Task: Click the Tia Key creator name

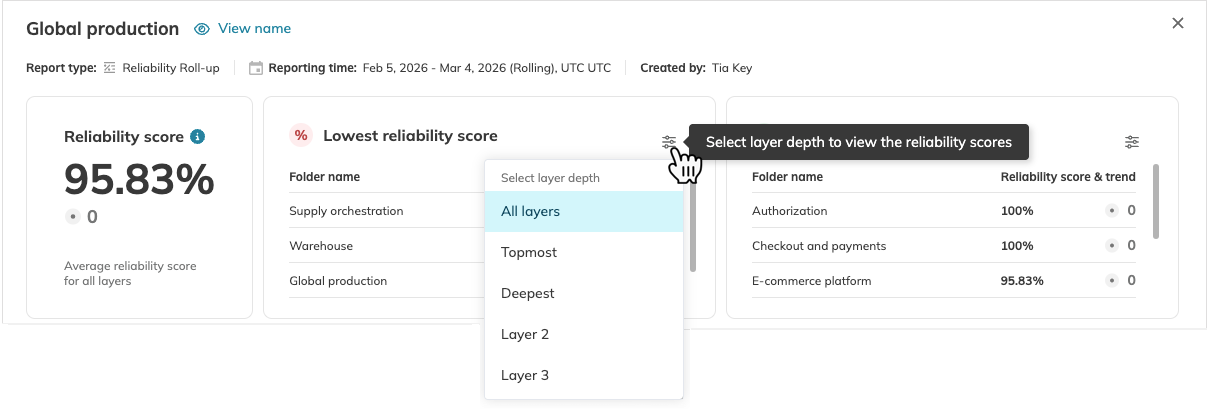Action: point(732,68)
